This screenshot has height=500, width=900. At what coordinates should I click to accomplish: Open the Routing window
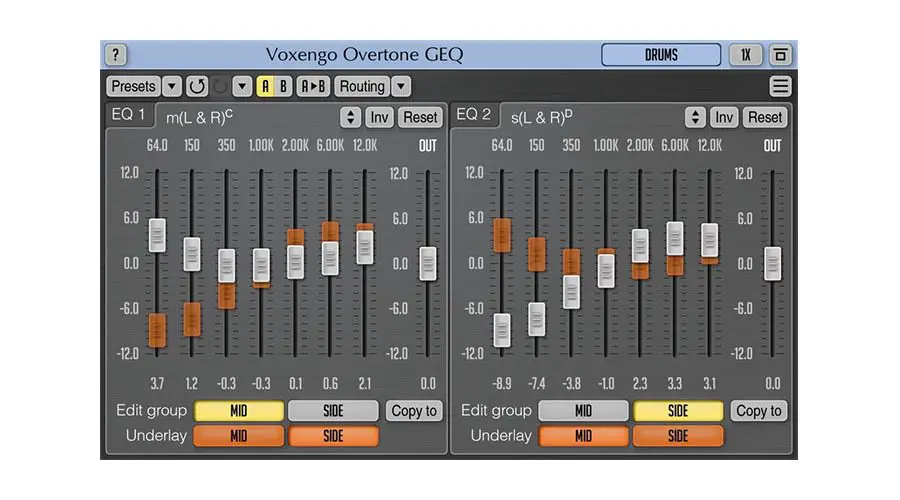pyautogui.click(x=362, y=87)
